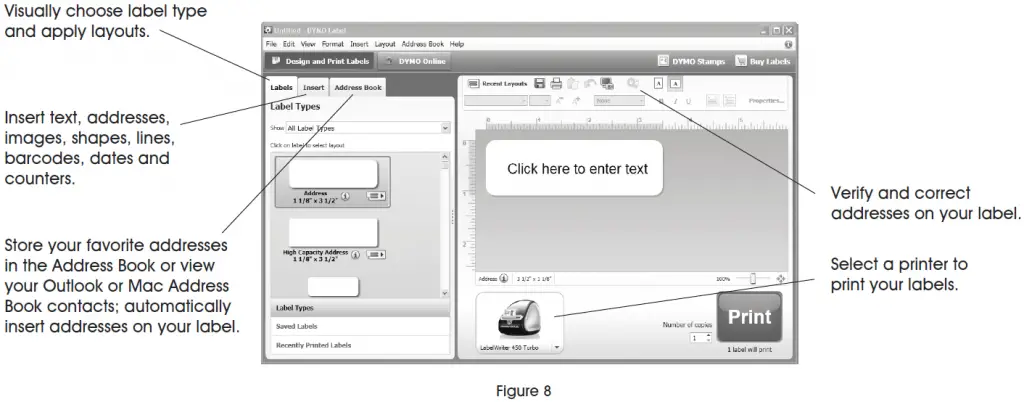Click the address fixer icon
Viewport: 1024px width, 402px height.
coord(632,83)
